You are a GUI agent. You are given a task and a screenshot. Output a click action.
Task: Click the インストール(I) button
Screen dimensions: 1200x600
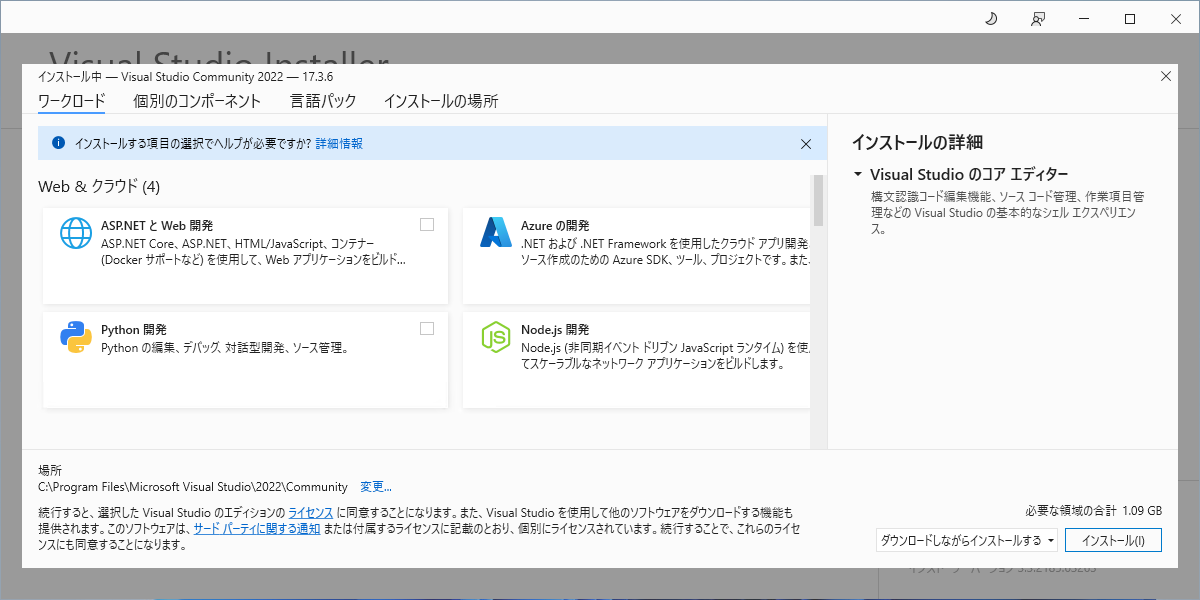(1113, 540)
